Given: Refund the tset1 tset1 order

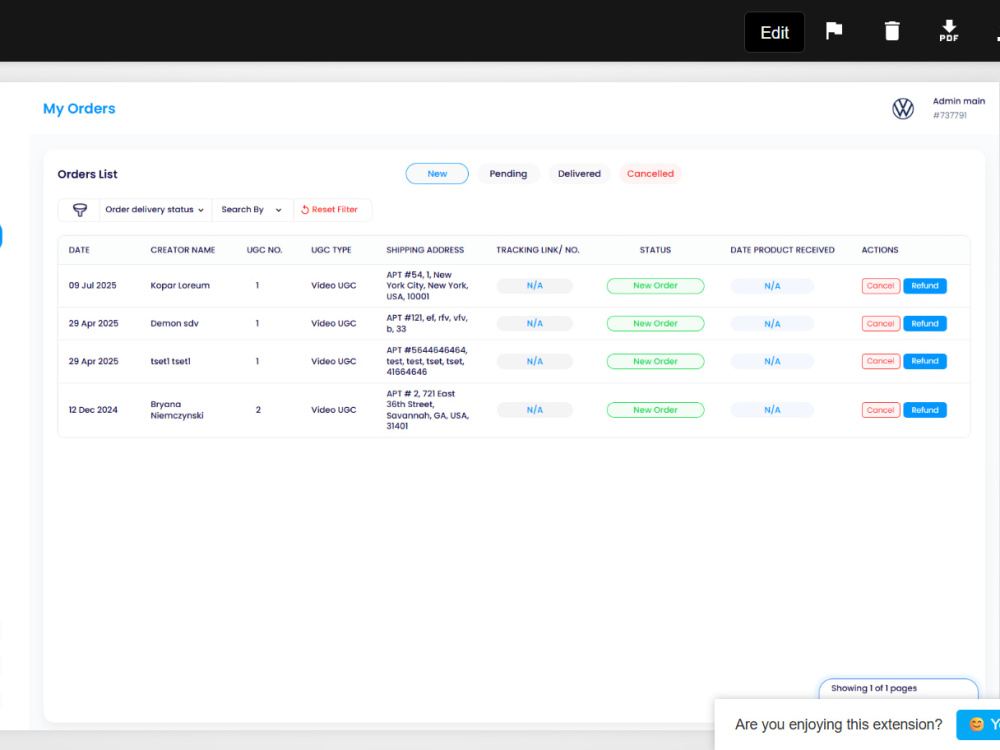Looking at the screenshot, I should (925, 361).
